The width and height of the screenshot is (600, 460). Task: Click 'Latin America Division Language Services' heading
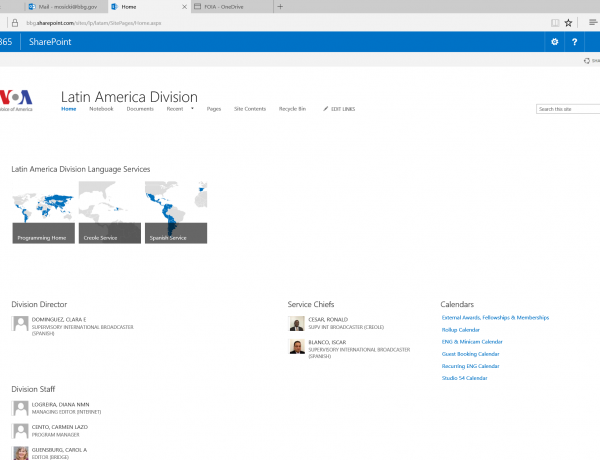click(x=81, y=169)
